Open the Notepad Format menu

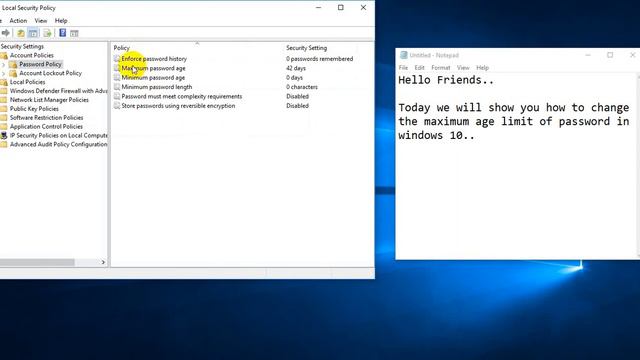[x=441, y=68]
